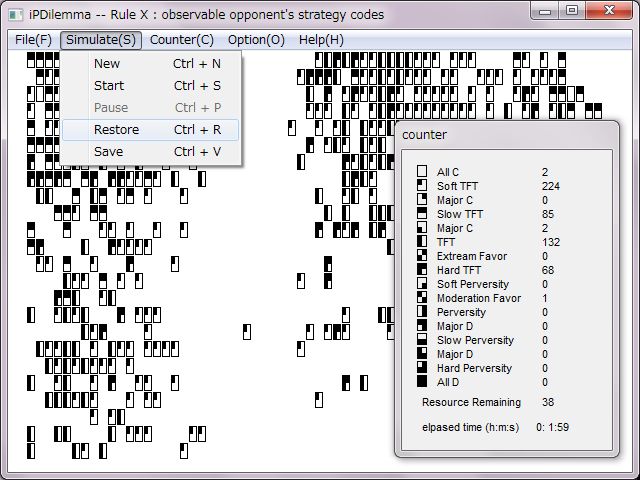Viewport: 640px width, 480px height.
Task: Click the Hard Perversity label
Action: point(474,369)
